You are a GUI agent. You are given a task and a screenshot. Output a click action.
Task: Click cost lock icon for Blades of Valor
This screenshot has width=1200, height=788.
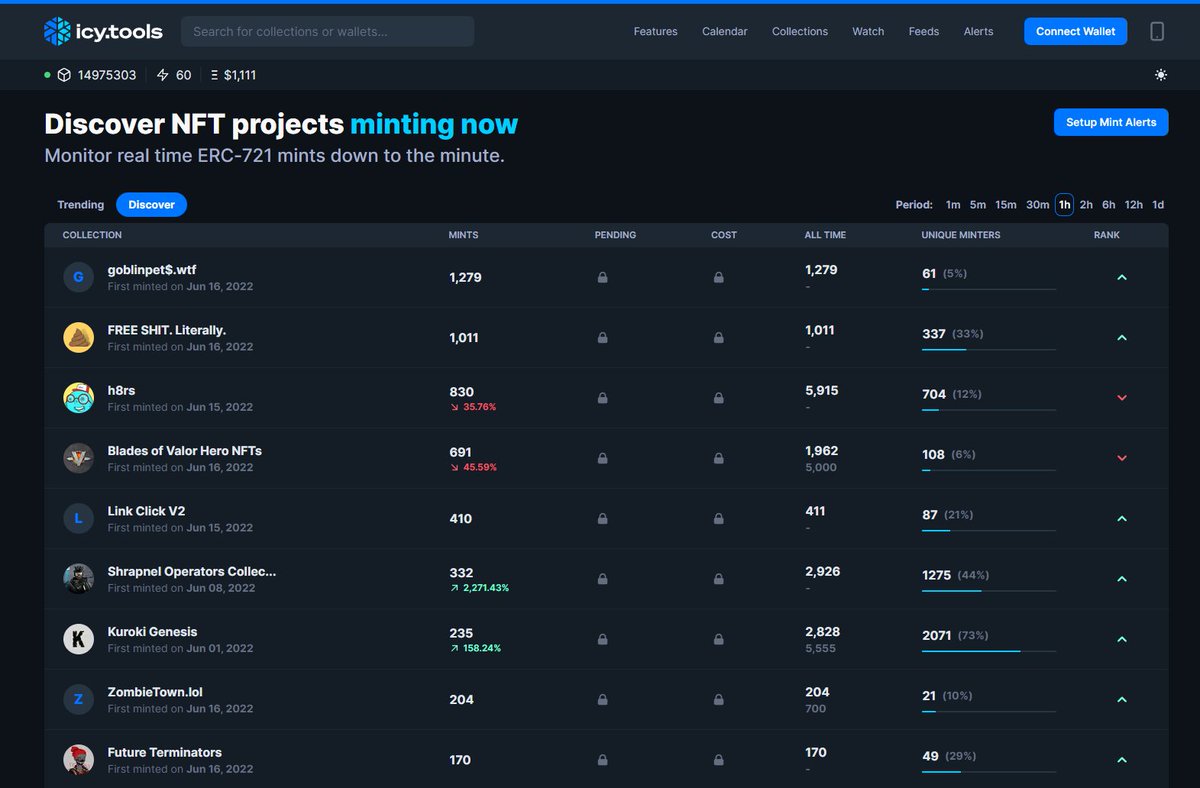[x=719, y=458]
